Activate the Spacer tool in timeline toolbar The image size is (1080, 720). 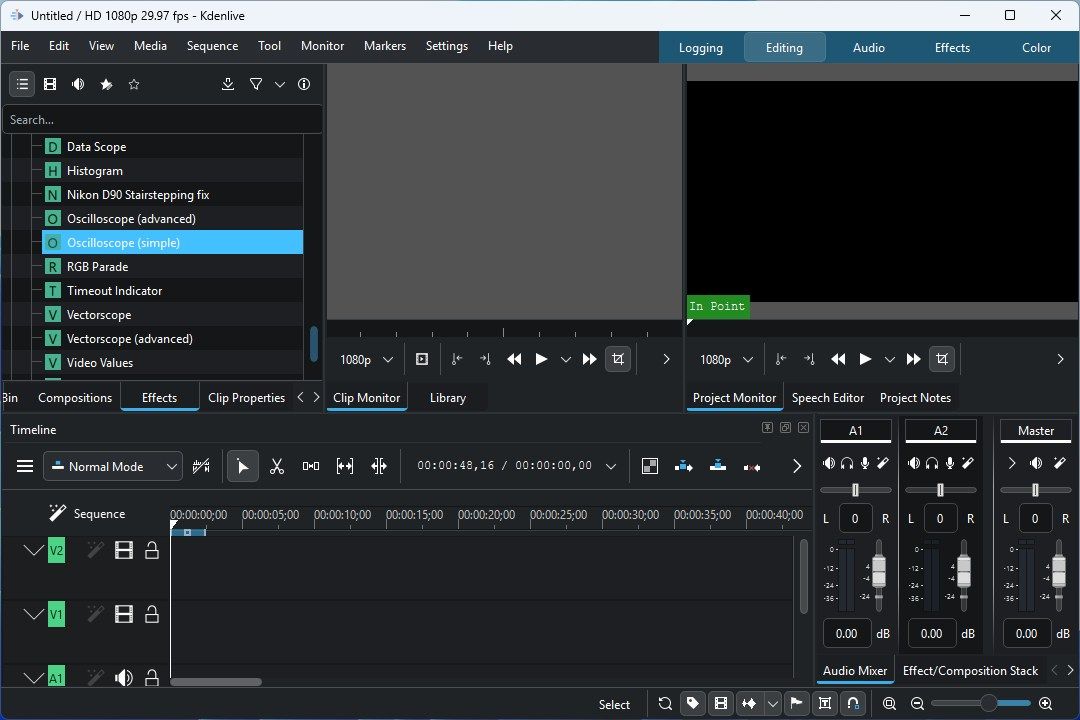(x=311, y=466)
